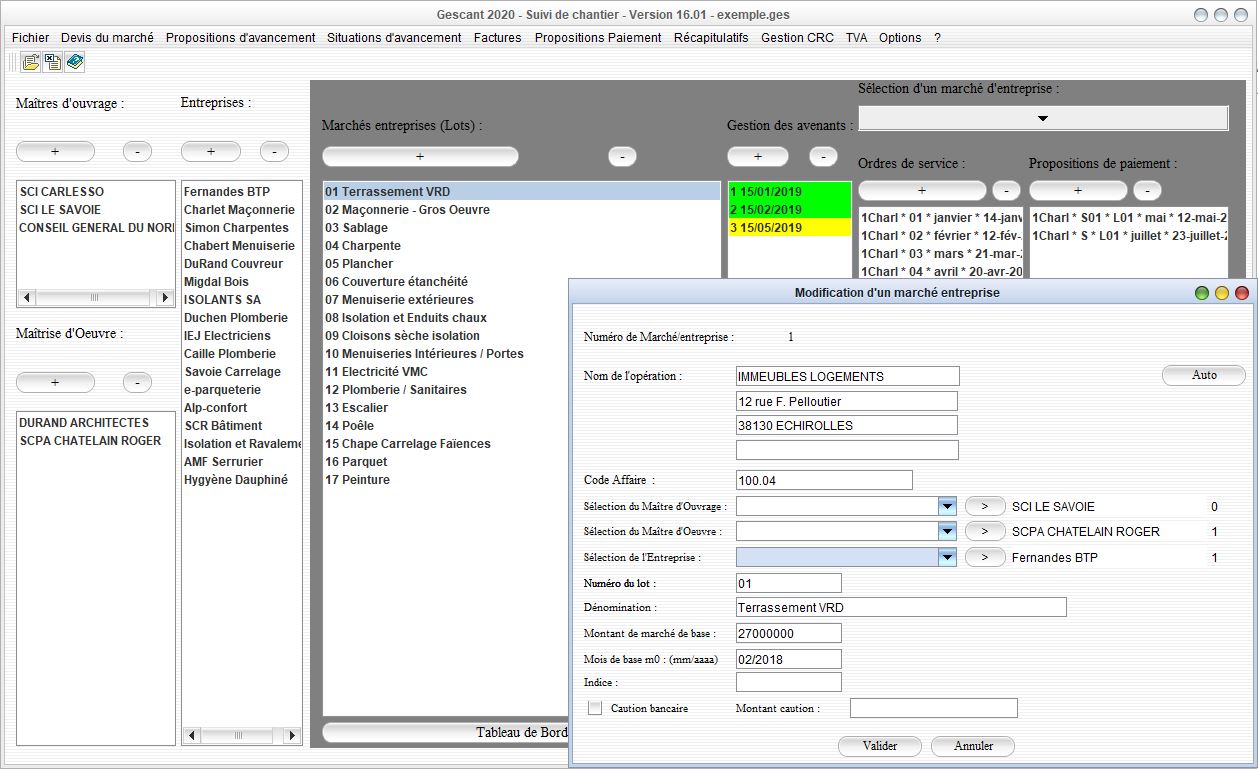
Task: Select SCI CARLESSO in Maîtres d'ouvrage list
Action: 96,191
